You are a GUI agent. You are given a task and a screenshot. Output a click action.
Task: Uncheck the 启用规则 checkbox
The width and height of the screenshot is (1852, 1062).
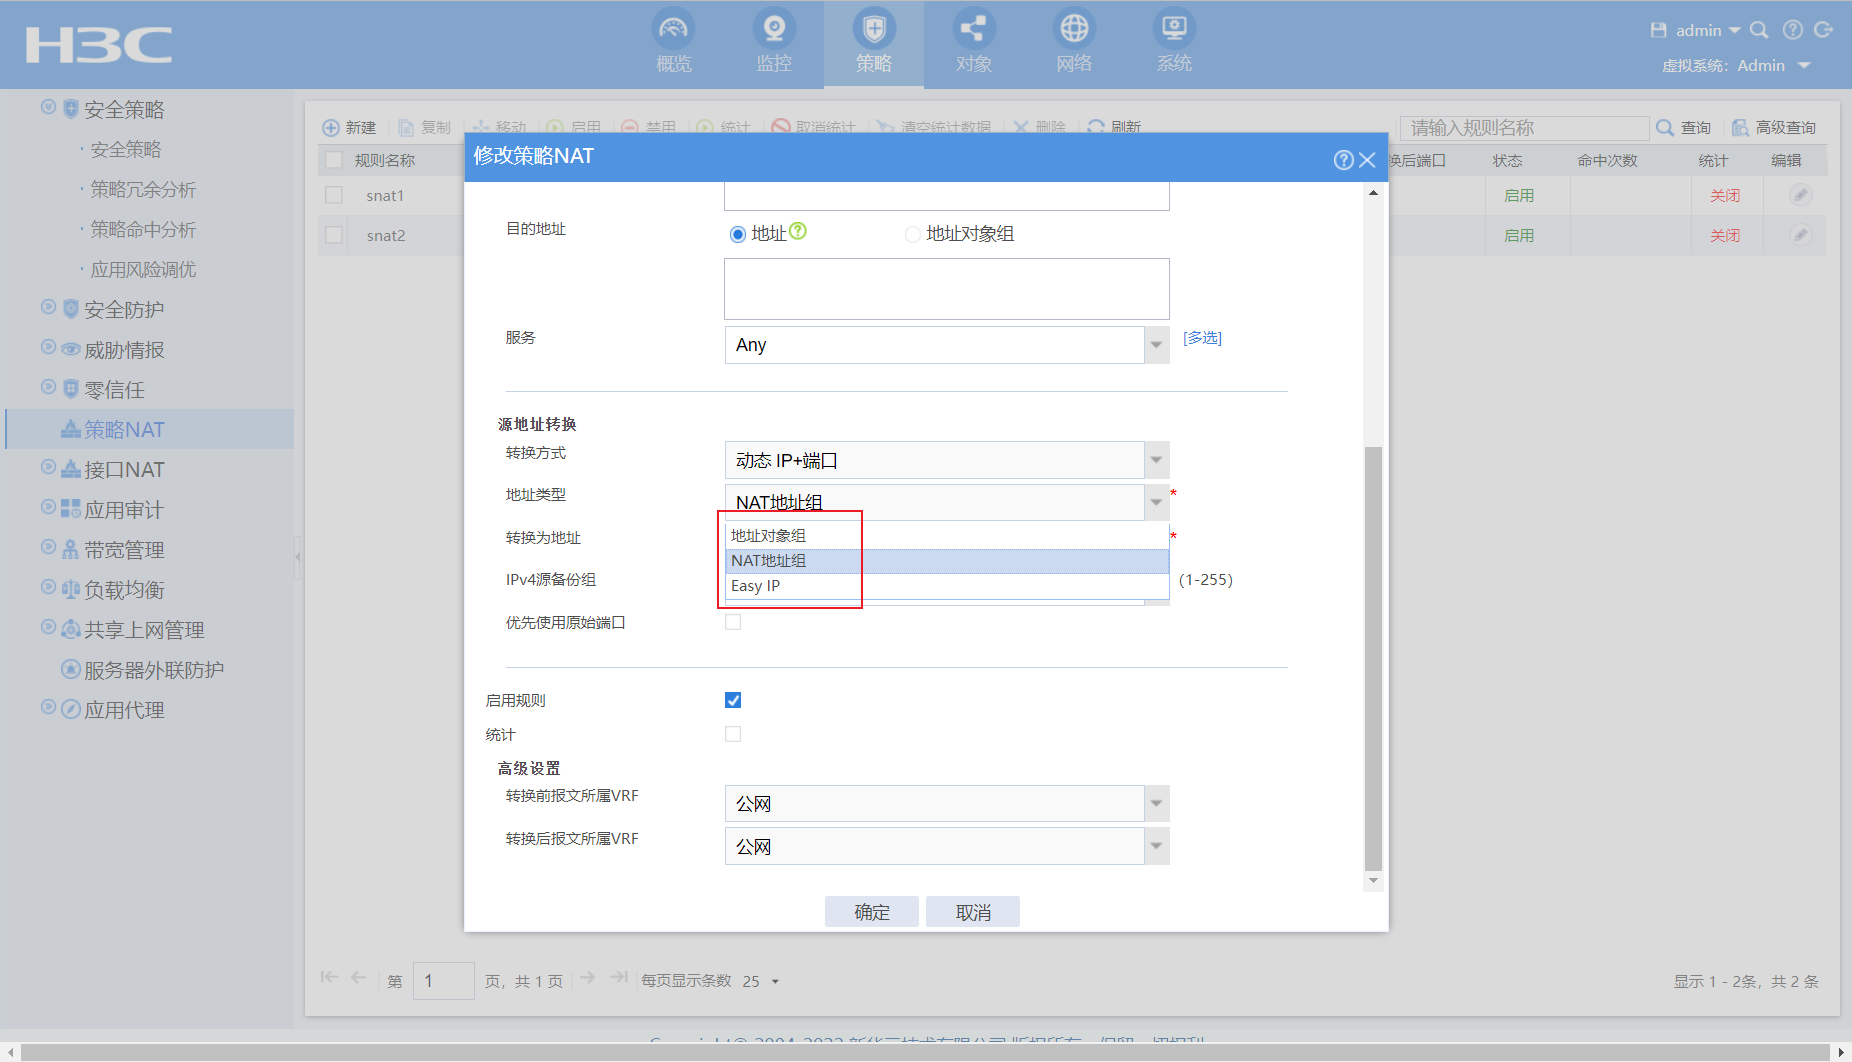[733, 700]
